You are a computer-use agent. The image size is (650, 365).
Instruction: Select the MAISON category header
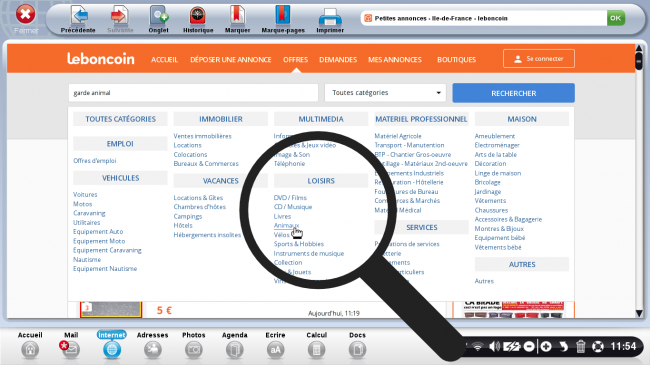pyautogui.click(x=521, y=119)
